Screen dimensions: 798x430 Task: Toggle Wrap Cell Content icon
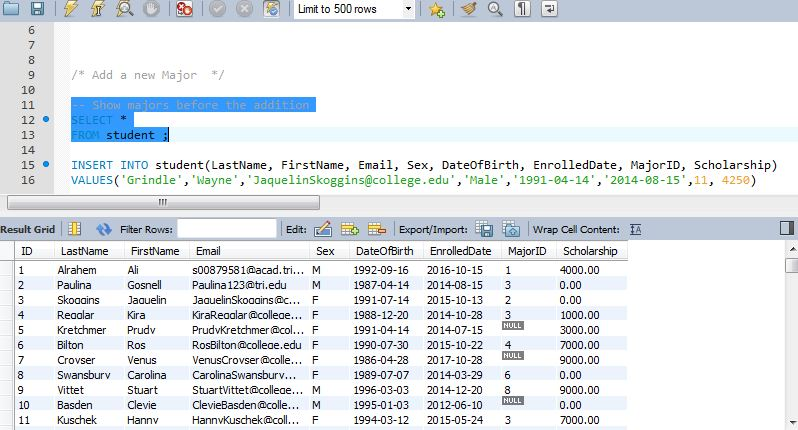[636, 230]
